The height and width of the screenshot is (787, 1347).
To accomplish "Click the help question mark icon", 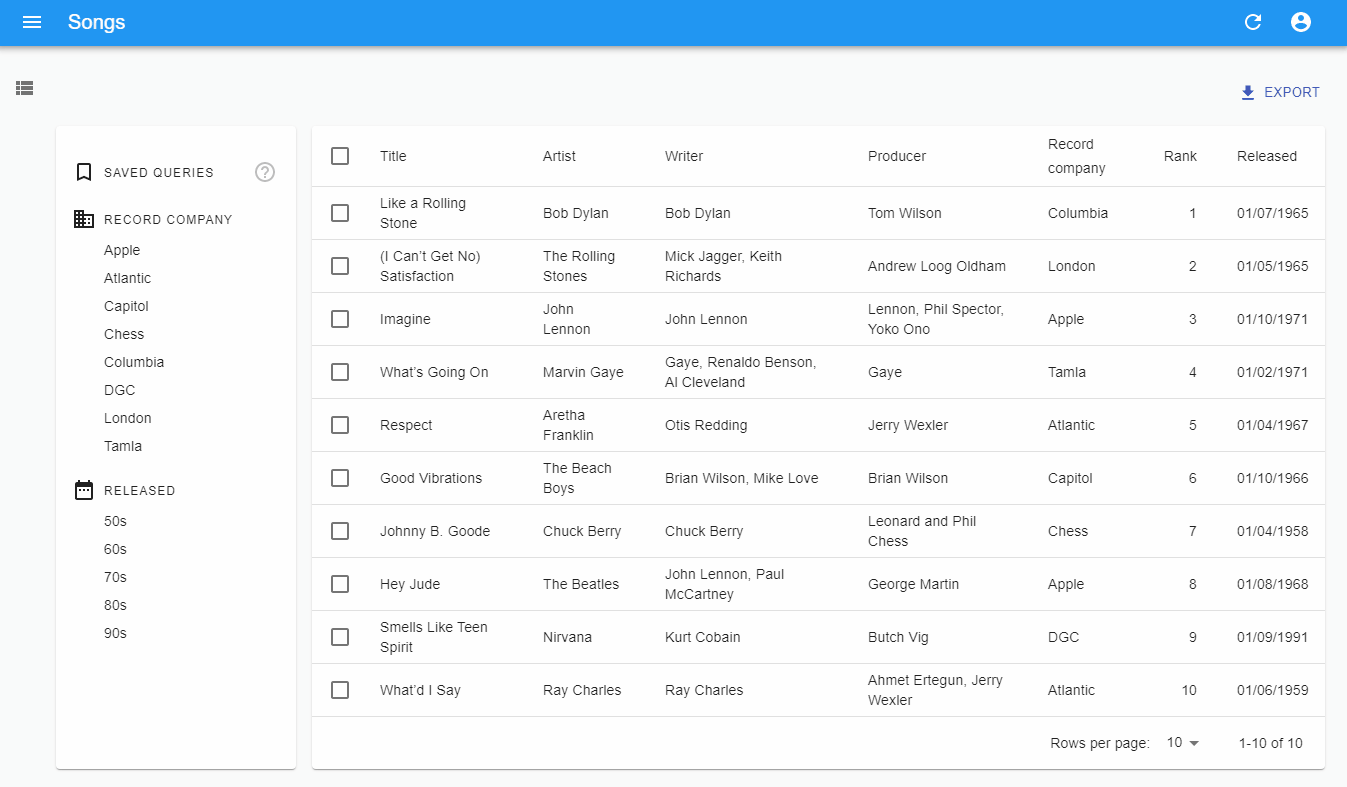I will (264, 171).
